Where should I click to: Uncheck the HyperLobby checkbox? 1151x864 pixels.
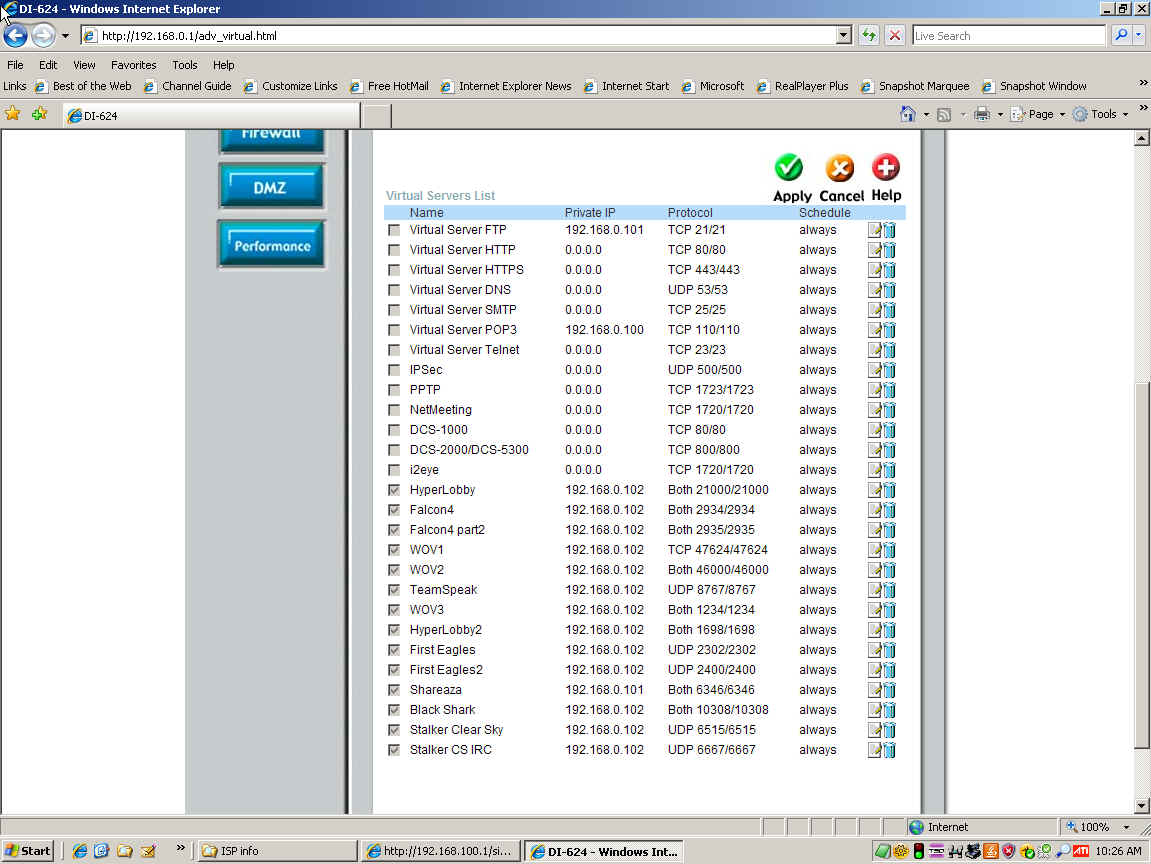[x=394, y=490]
